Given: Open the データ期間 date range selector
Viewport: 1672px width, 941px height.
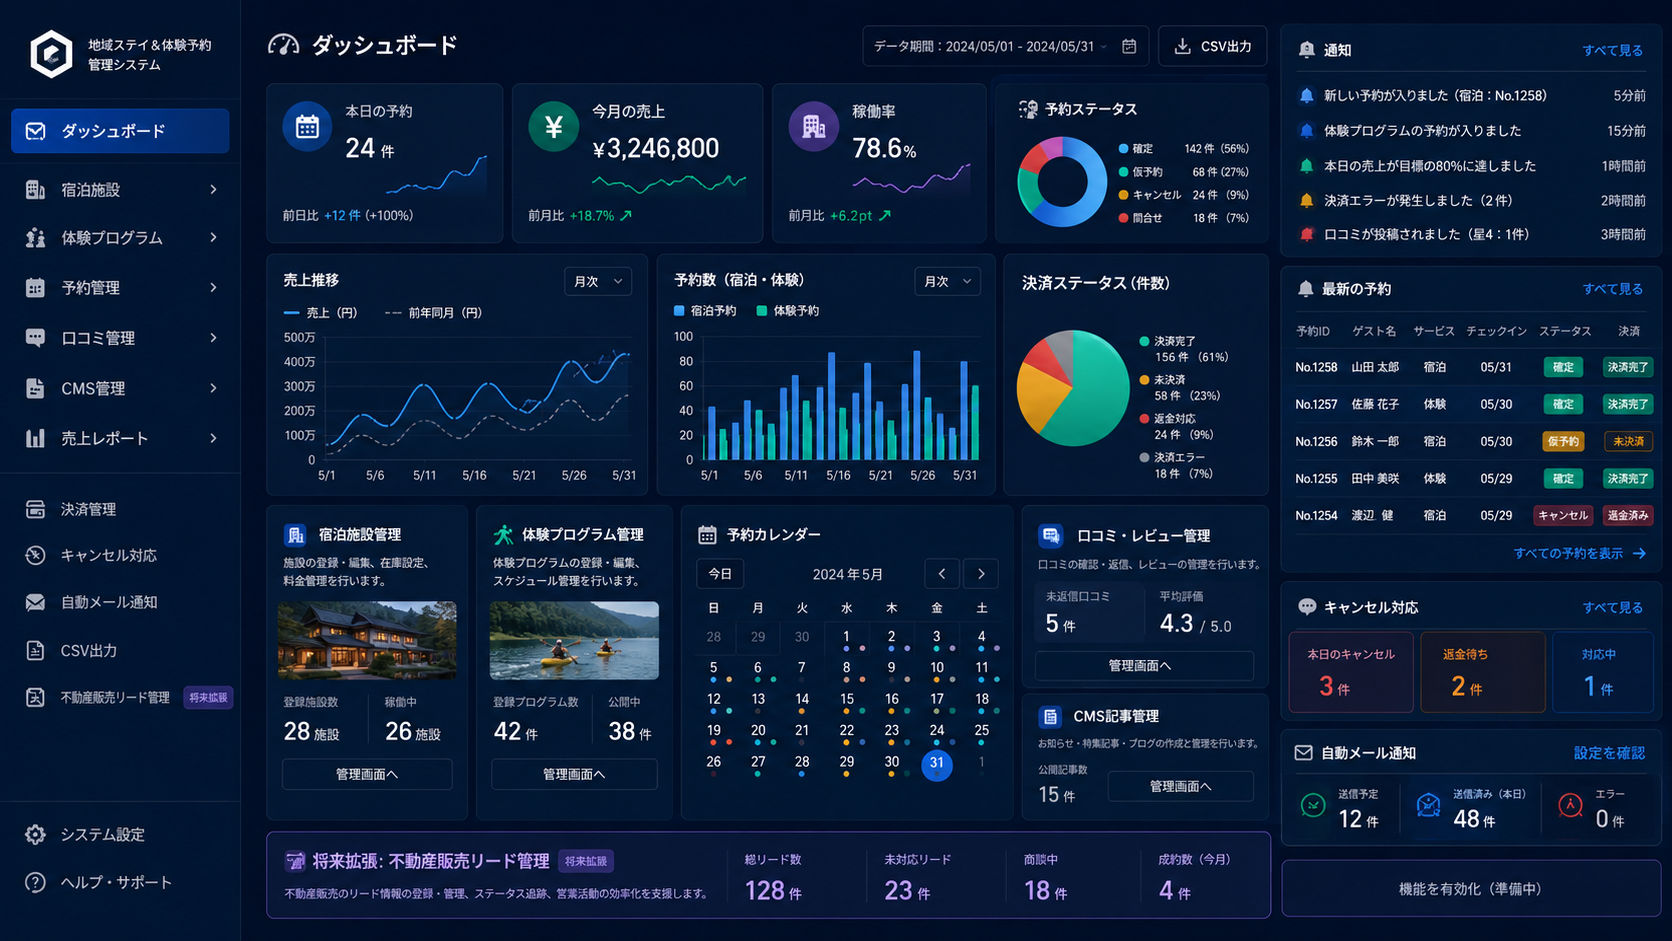Looking at the screenshot, I should tap(1005, 46).
